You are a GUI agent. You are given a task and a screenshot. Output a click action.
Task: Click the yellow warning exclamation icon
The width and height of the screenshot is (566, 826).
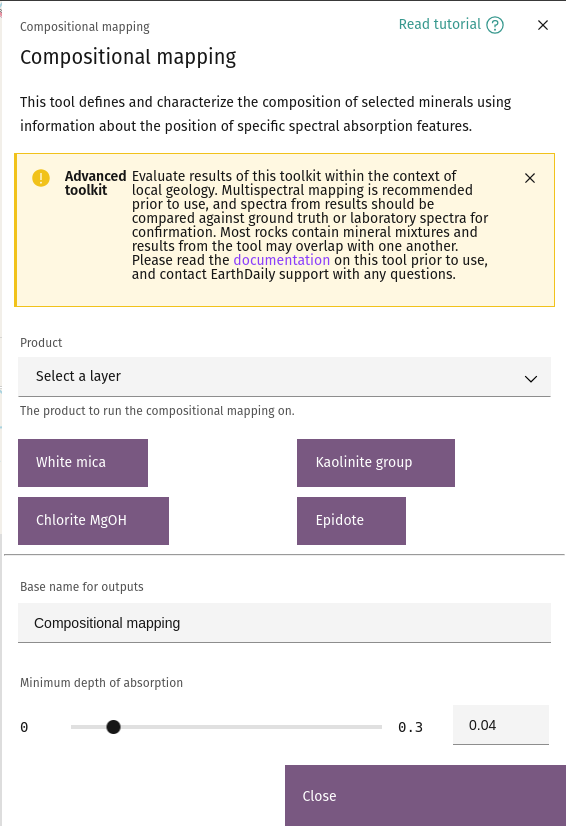coord(41,178)
